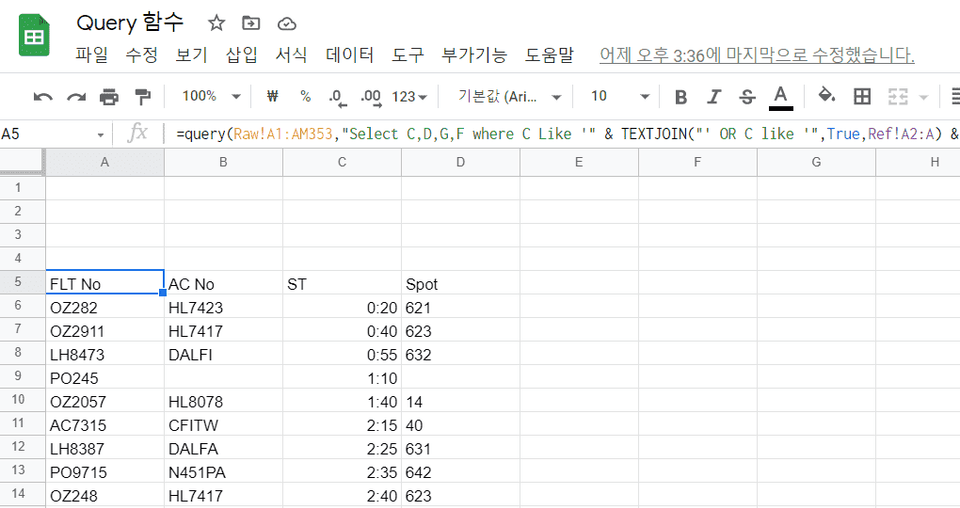960x508 pixels.
Task: Click the Query 함수 document title
Action: coord(130,23)
